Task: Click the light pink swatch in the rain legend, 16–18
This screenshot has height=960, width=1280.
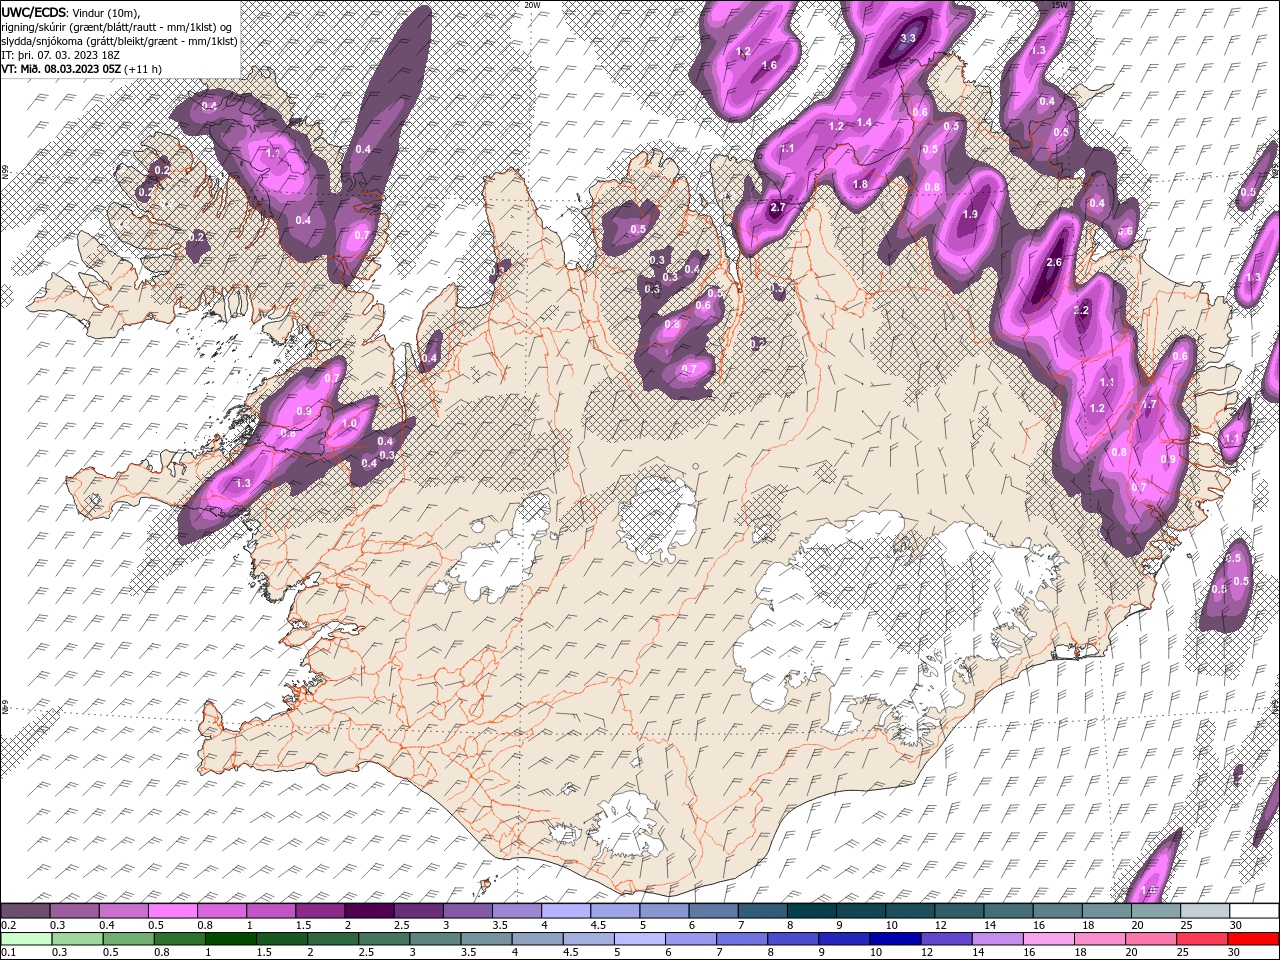Action: (1049, 939)
